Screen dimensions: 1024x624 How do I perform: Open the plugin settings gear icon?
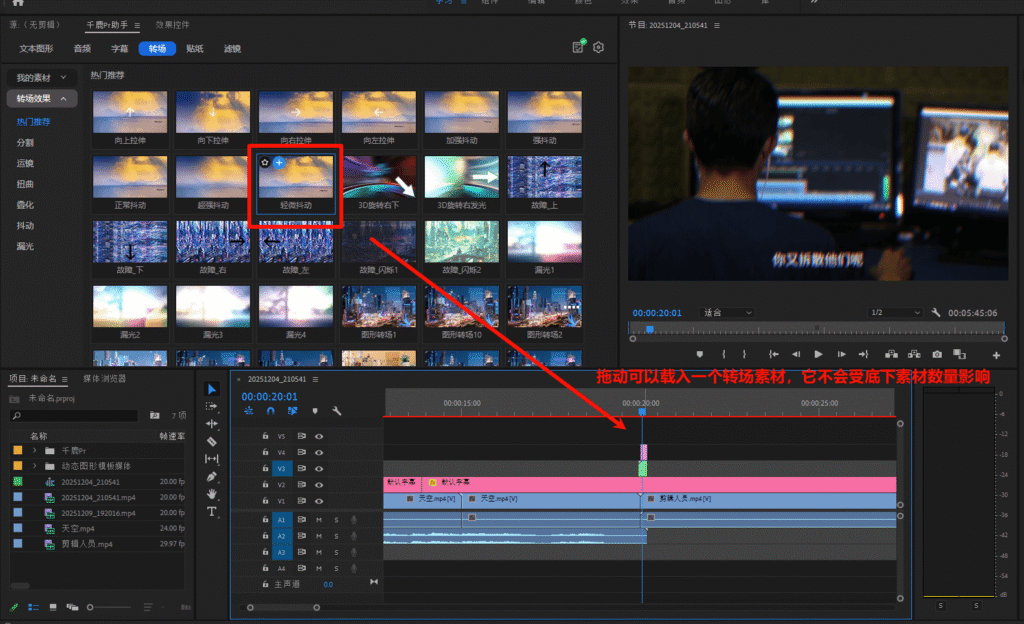(599, 47)
